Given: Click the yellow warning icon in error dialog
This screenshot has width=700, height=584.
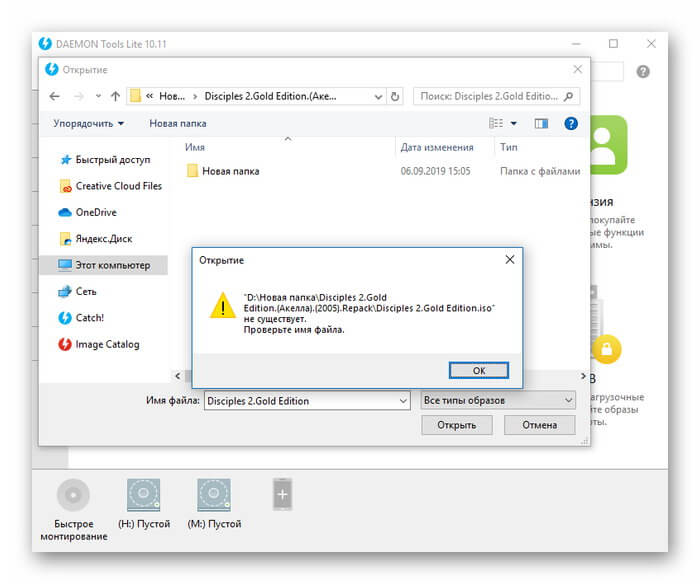Looking at the screenshot, I should click(x=222, y=305).
